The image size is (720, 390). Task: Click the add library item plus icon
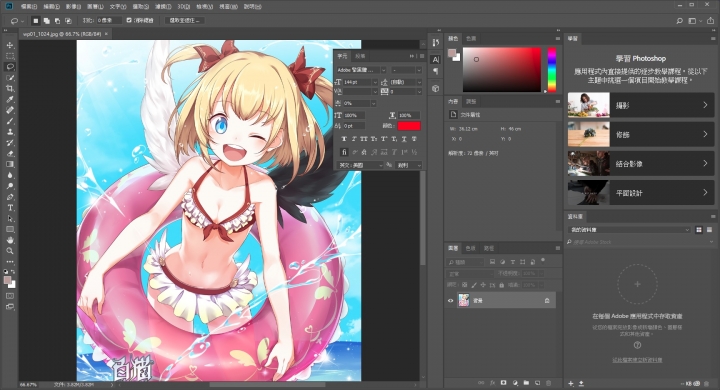pos(571,383)
